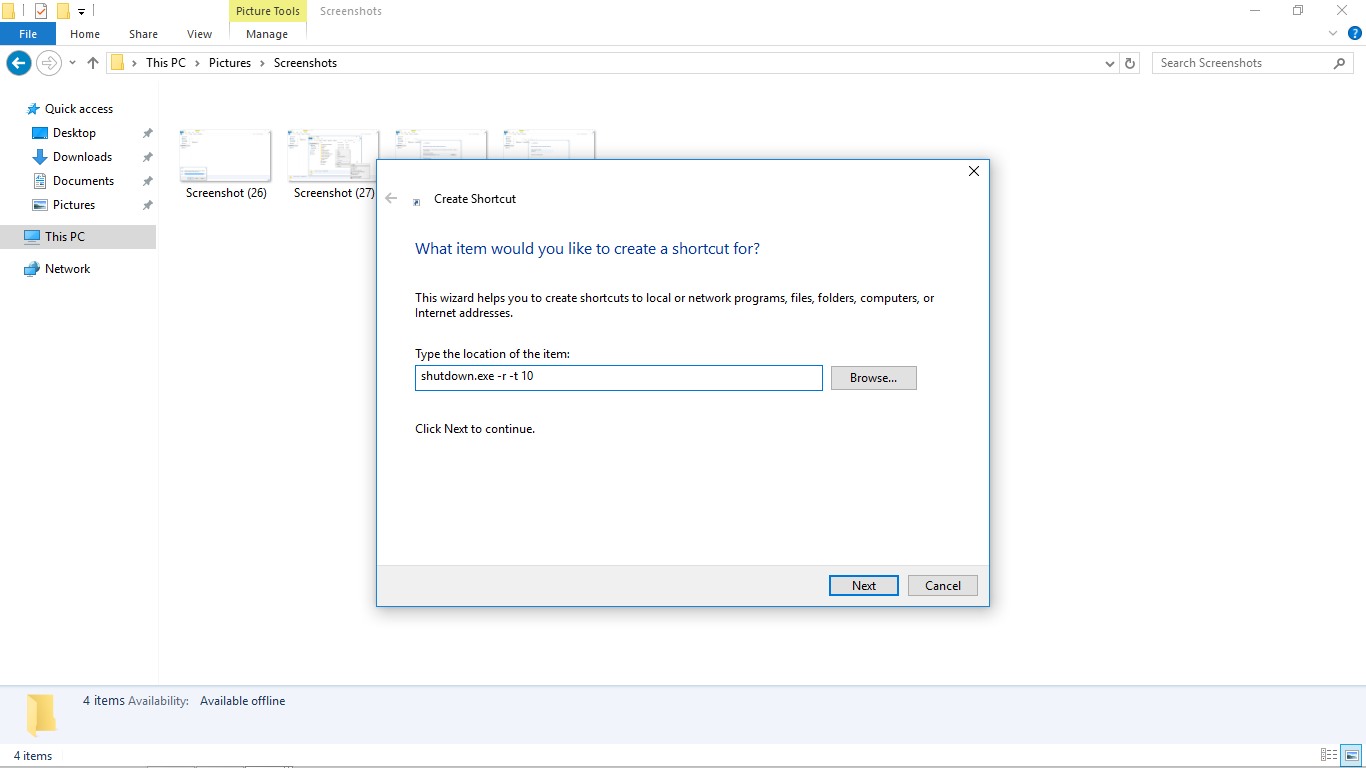Expand the chevron before This PC breadcrumb
Viewport: 1366px width, 768px height.
tap(134, 63)
